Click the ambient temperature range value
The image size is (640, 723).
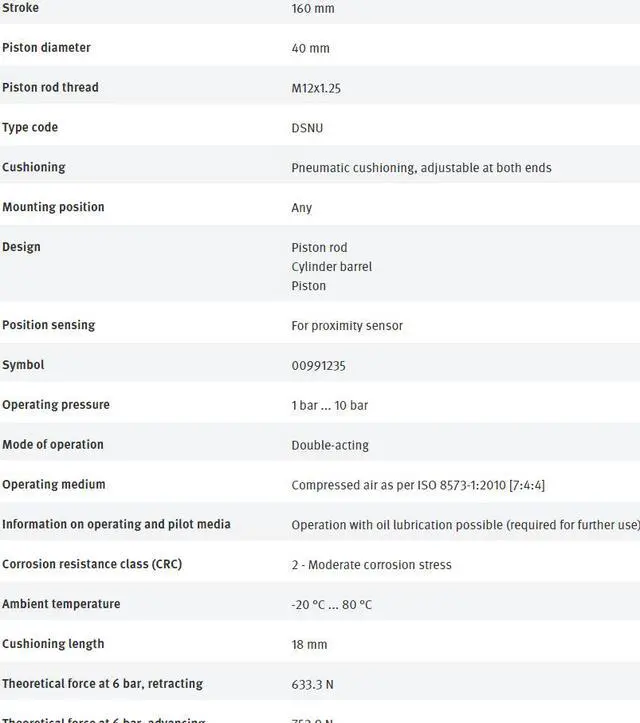[332, 605]
